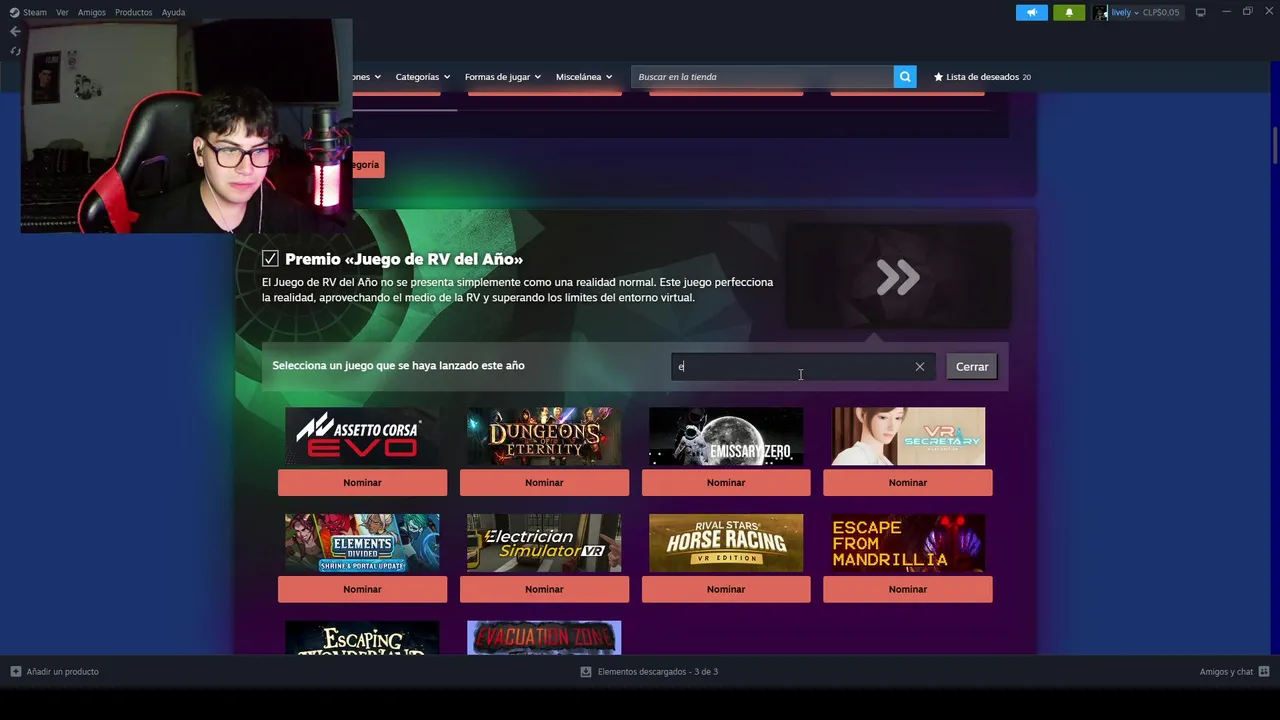Click the plus icon beside Añadir un producto
1280x720 pixels.
[16, 672]
